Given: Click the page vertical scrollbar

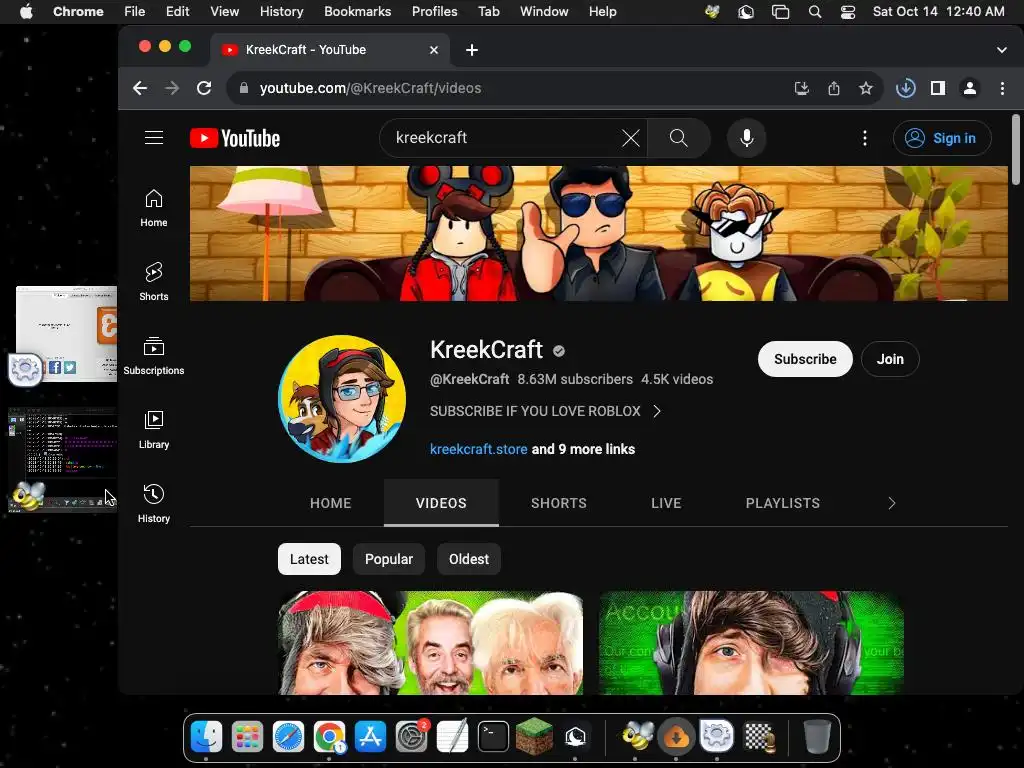Looking at the screenshot, I should [x=1015, y=150].
